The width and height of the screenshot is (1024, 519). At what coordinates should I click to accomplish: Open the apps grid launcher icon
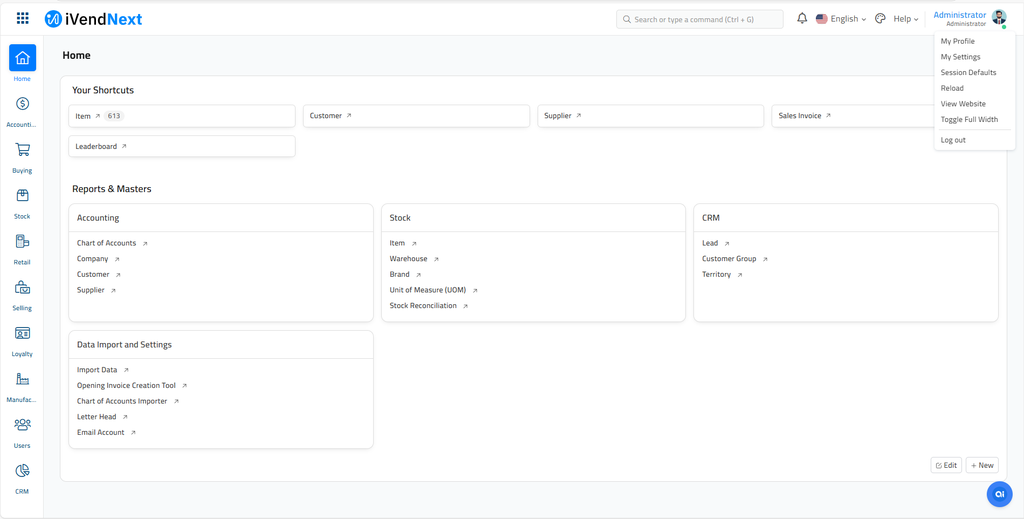coord(23,19)
